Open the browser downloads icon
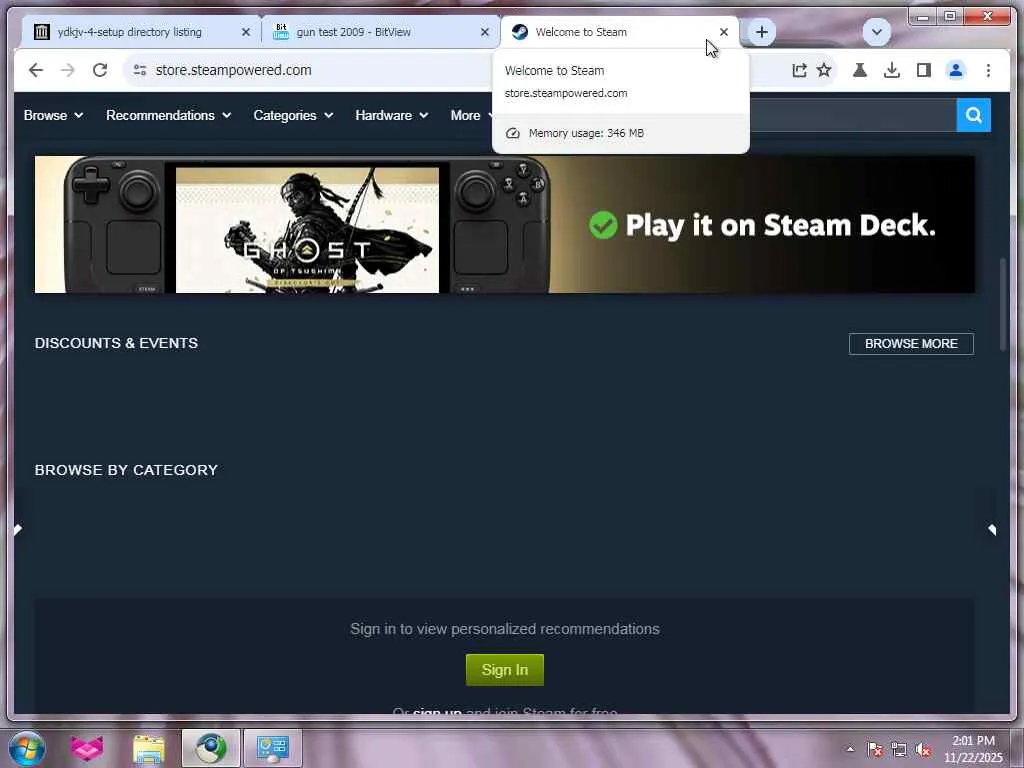Viewport: 1024px width, 768px height. [x=891, y=70]
